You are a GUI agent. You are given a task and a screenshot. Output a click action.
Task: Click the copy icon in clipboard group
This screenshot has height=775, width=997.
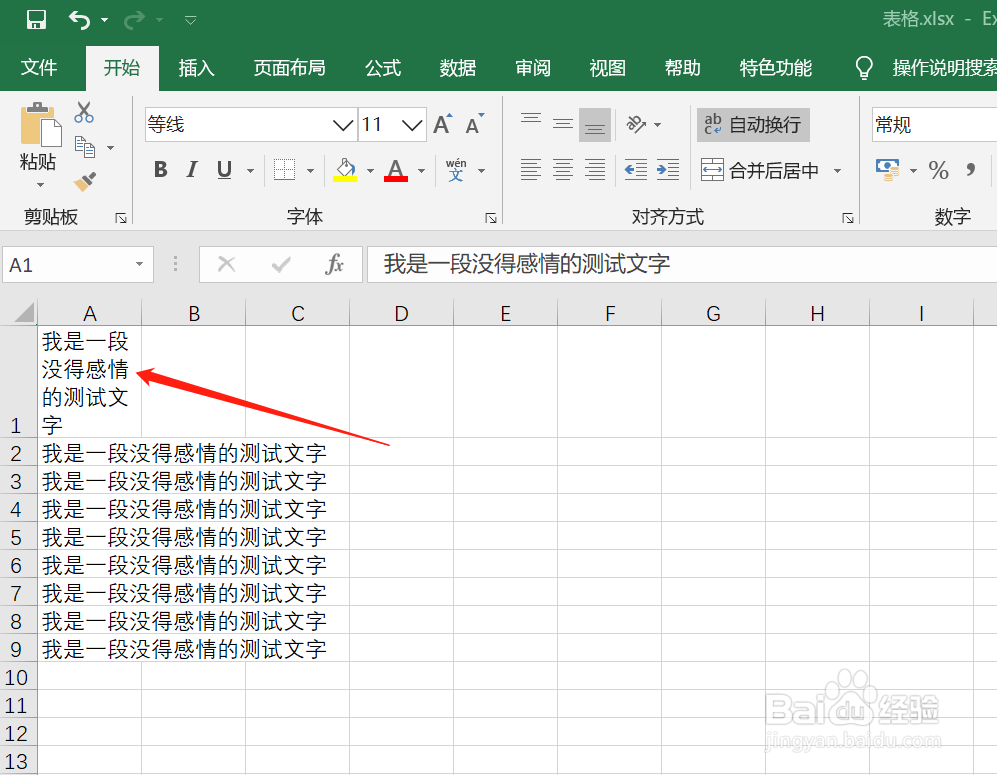click(x=86, y=146)
